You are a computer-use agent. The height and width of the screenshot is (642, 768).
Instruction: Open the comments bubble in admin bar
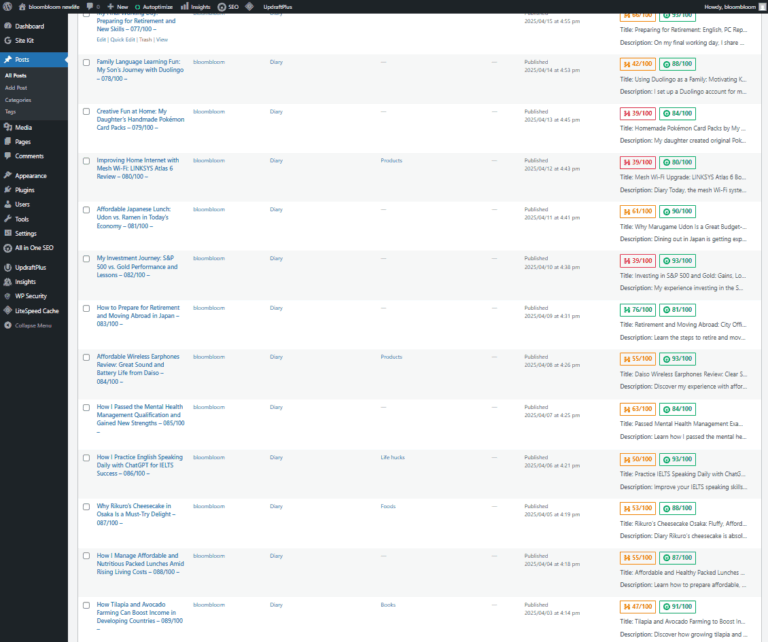pyautogui.click(x=93, y=6)
